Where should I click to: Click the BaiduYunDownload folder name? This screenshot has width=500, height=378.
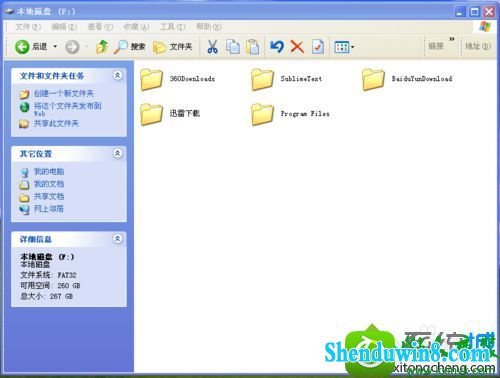pos(422,79)
